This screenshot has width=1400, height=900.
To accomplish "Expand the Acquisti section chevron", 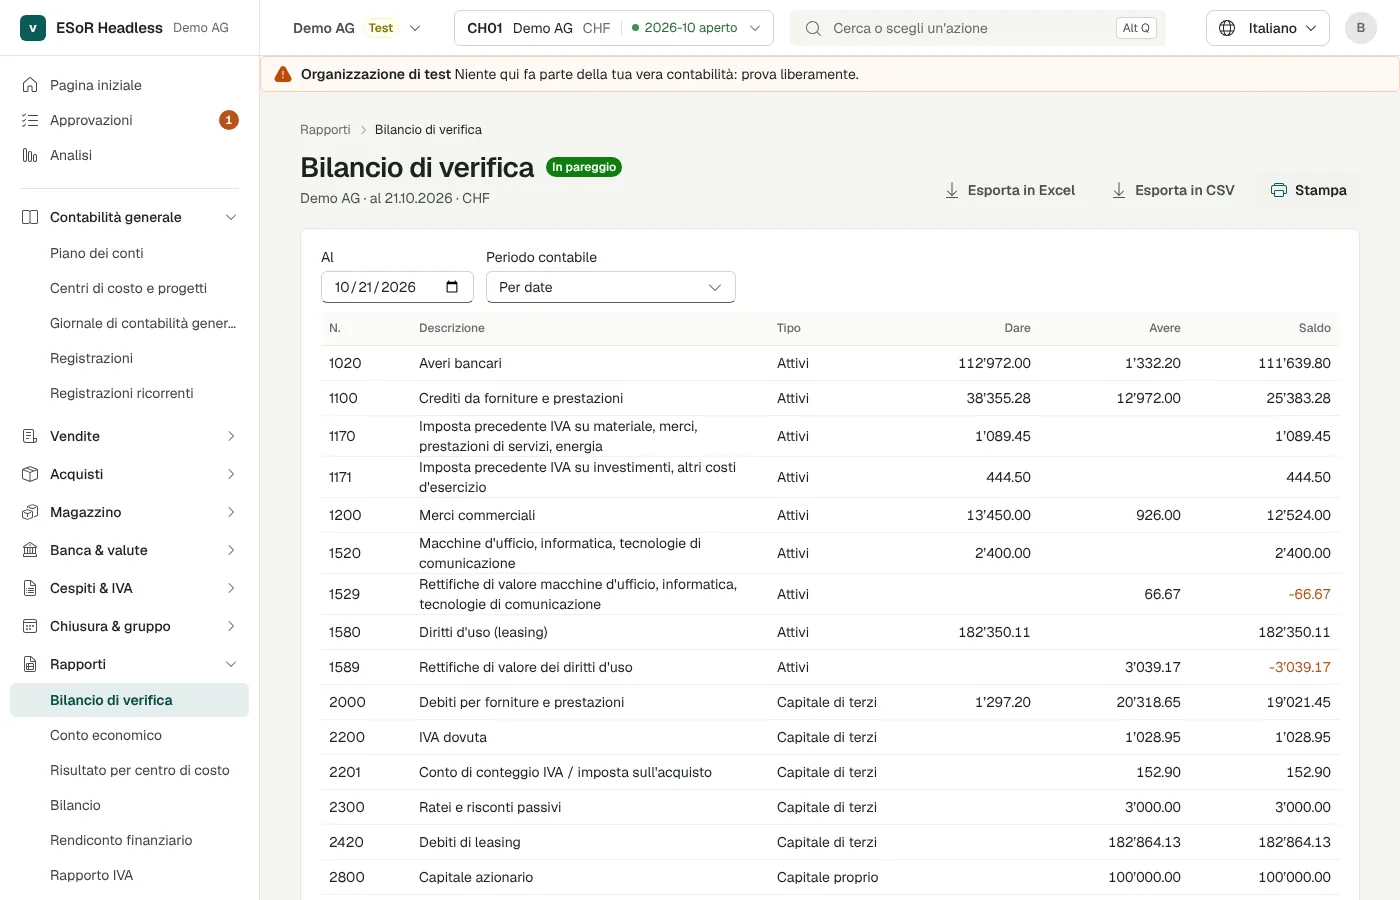I will pos(231,474).
